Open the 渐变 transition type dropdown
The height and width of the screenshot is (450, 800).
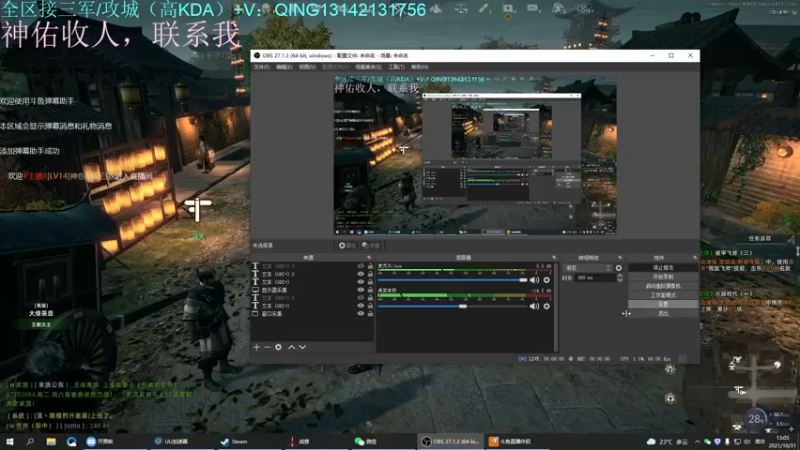(587, 268)
